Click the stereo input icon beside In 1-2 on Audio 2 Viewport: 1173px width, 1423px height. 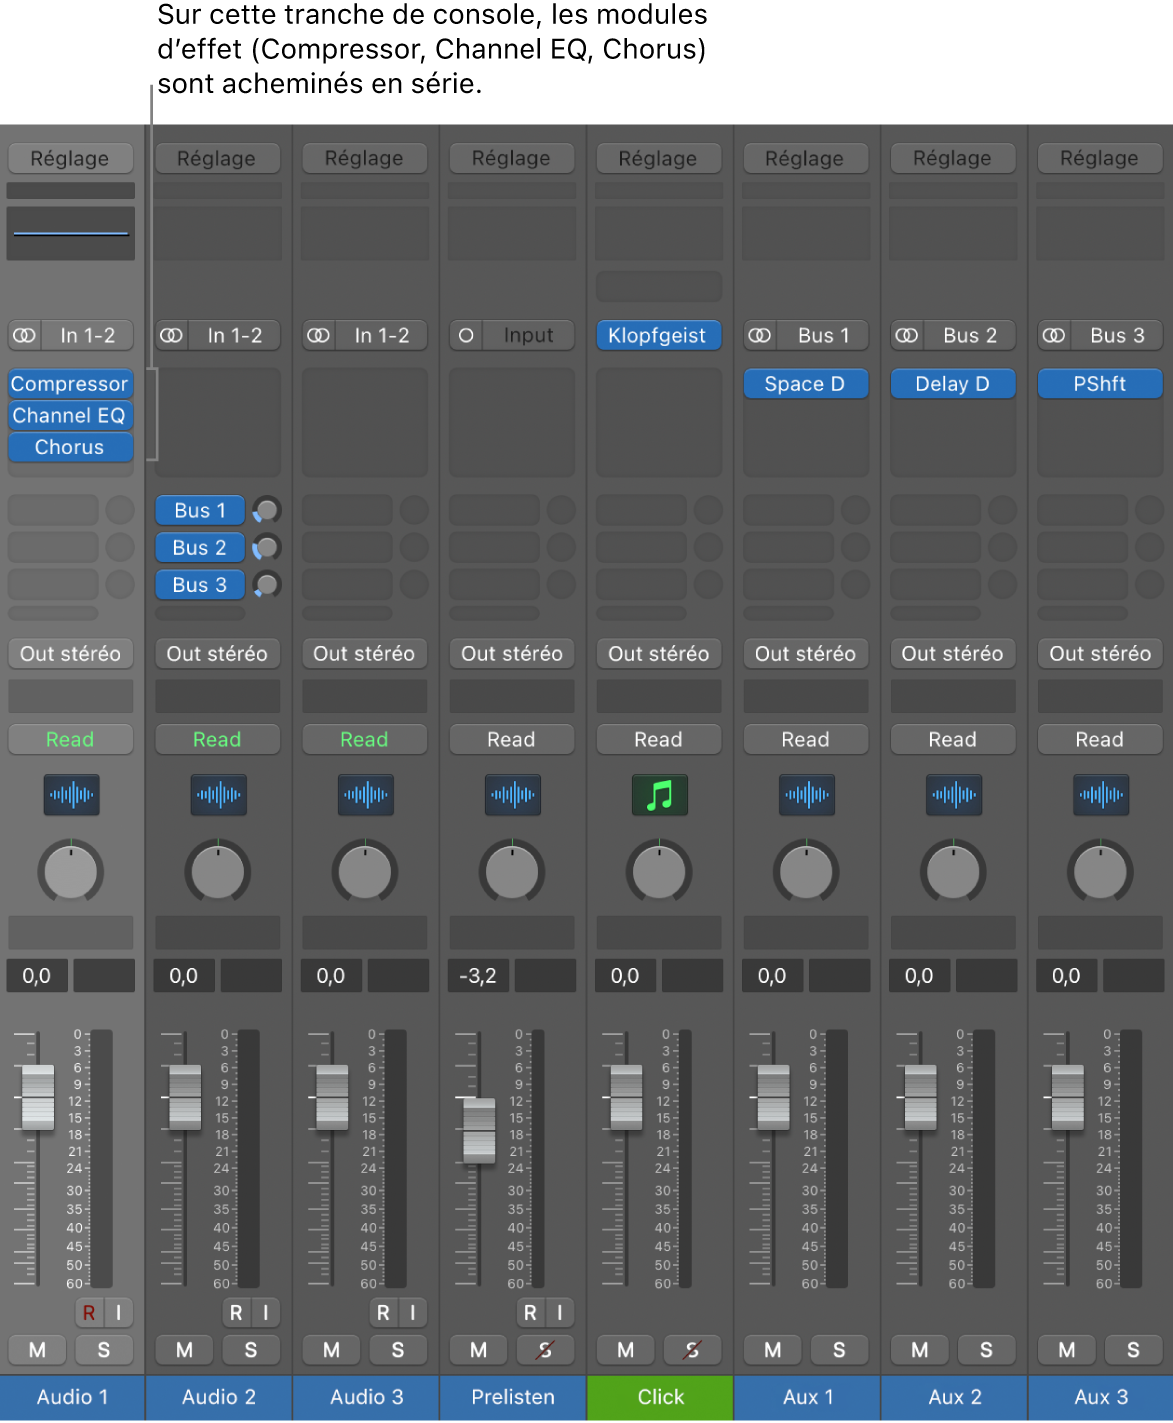(172, 335)
